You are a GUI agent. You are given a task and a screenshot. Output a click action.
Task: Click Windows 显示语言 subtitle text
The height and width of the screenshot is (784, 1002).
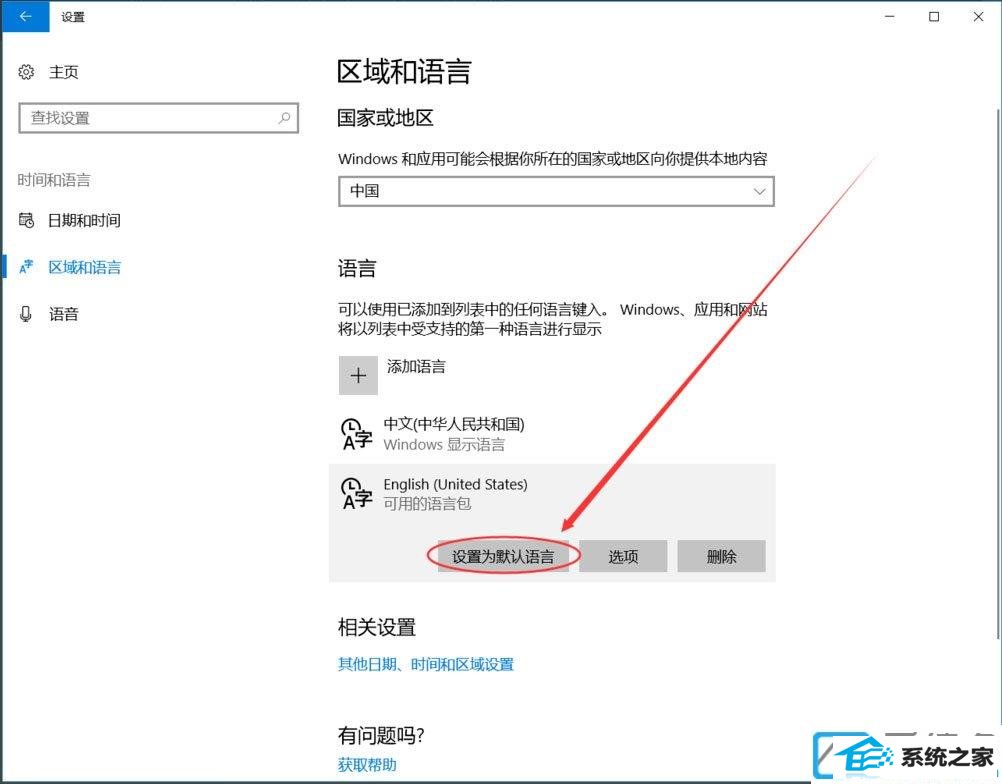(x=444, y=444)
